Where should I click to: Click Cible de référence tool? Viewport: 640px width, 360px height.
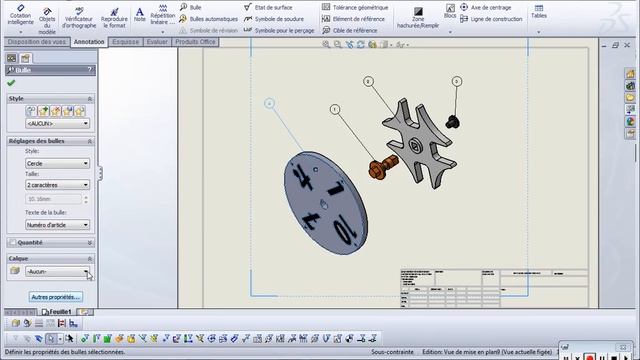point(349,30)
